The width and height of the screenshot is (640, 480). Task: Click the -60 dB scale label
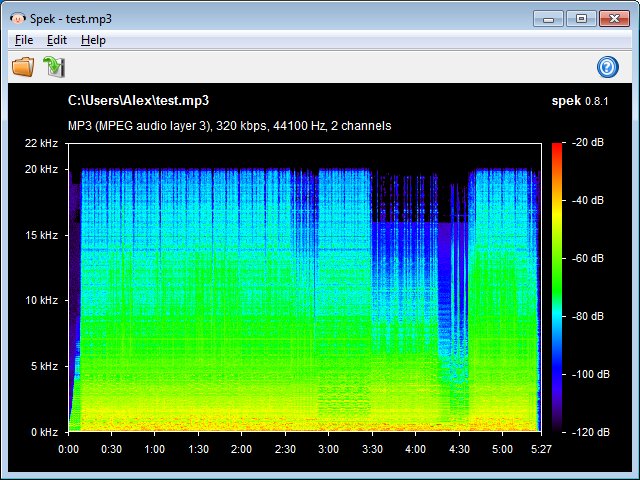tap(587, 257)
